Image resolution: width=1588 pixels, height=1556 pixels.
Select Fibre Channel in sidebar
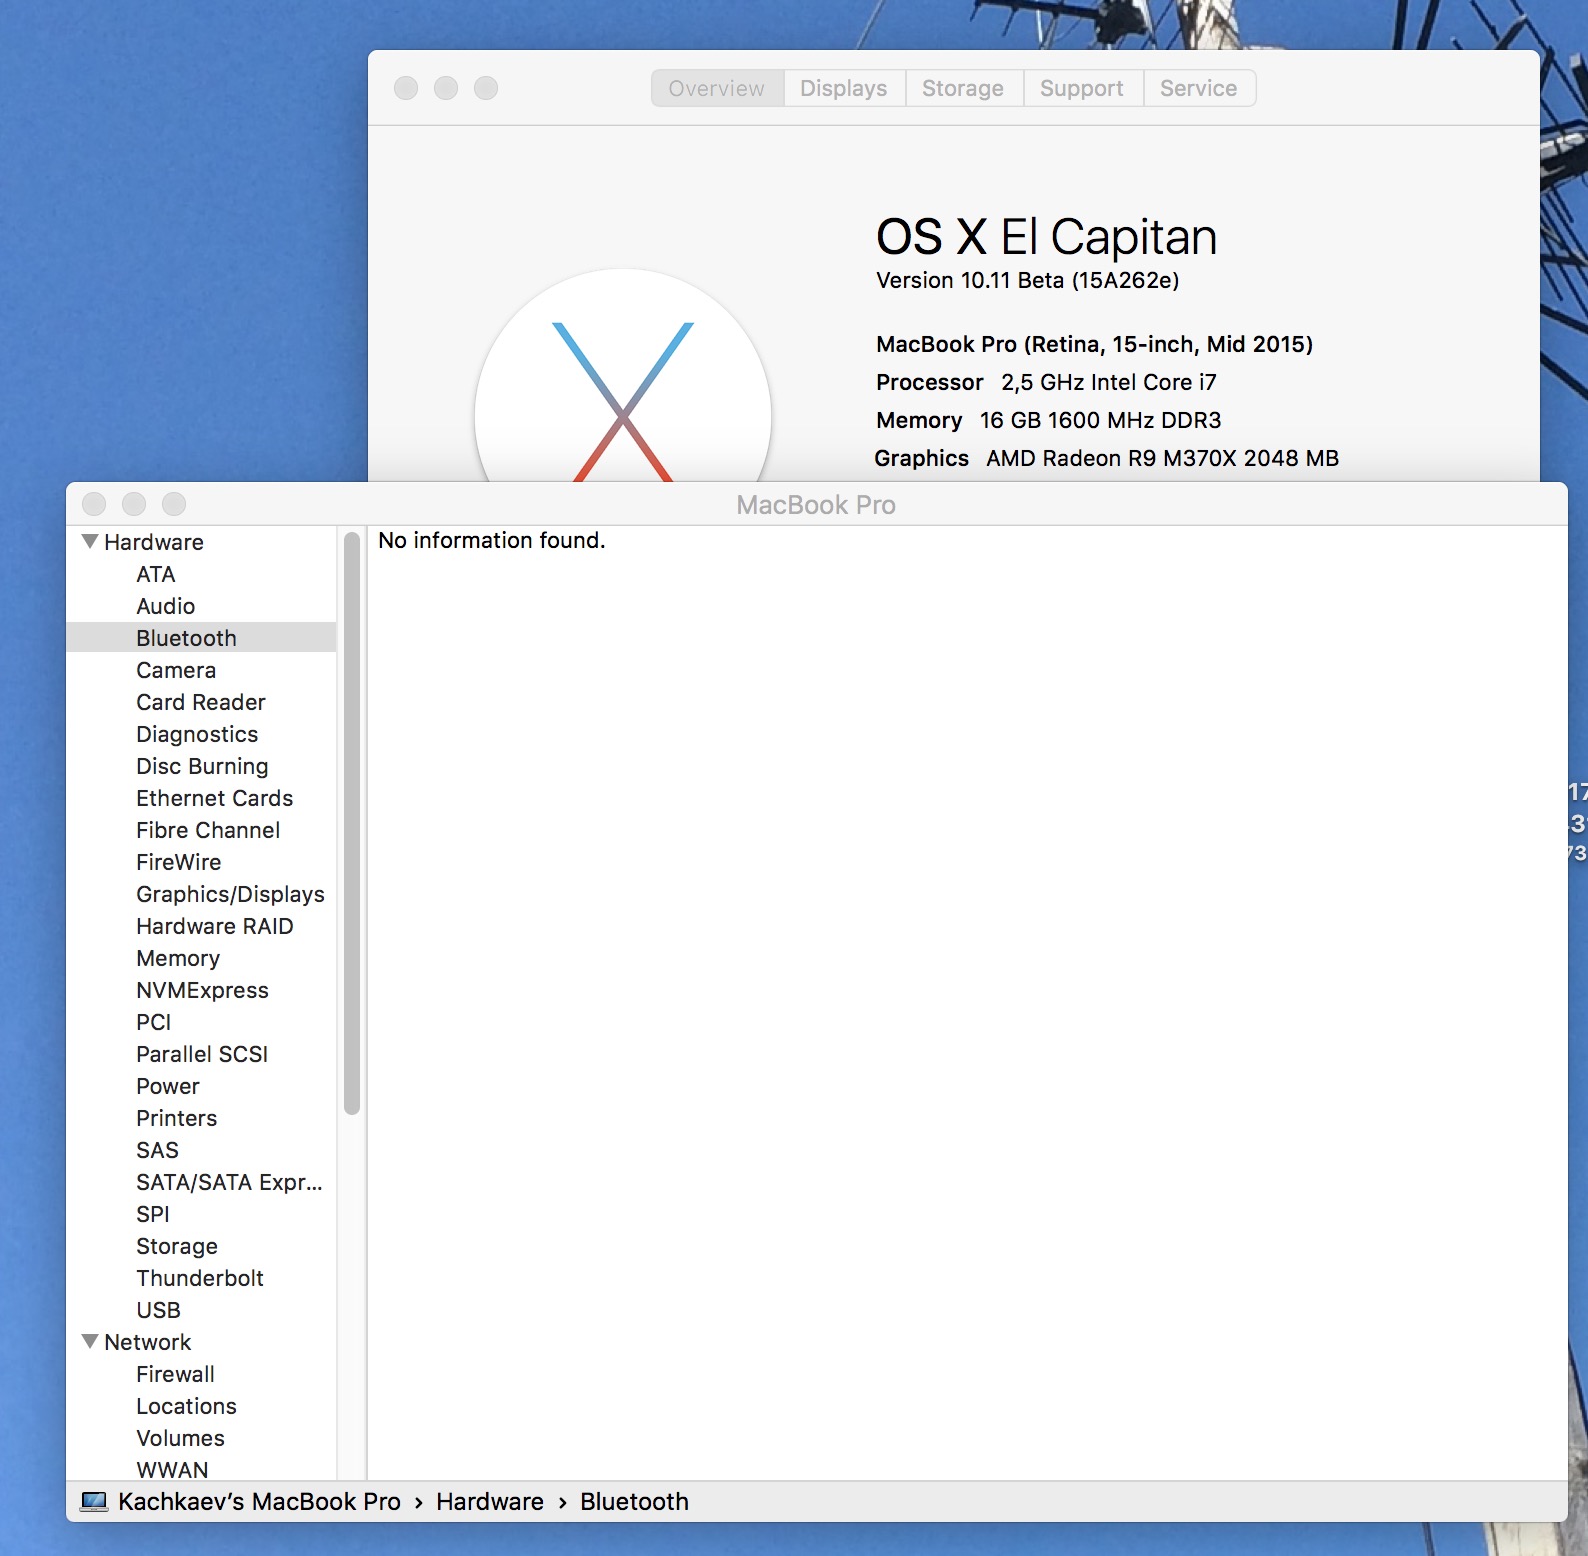click(x=208, y=830)
